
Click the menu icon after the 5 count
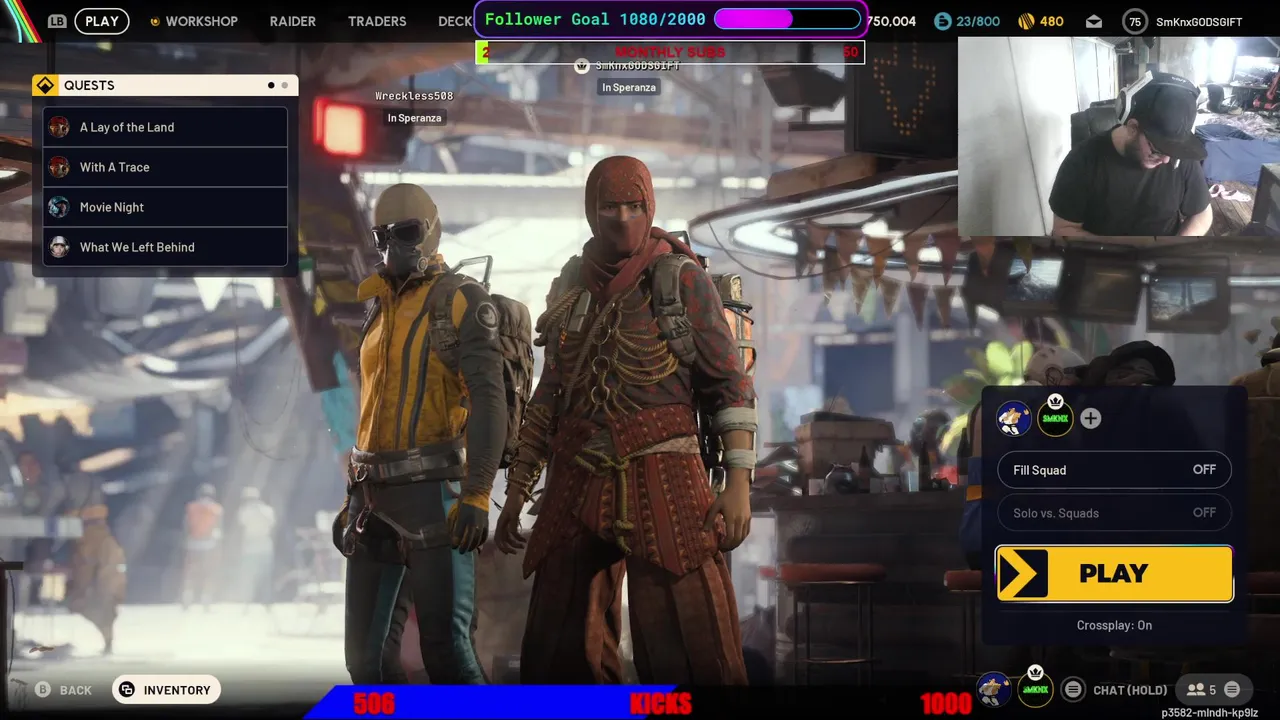(1232, 689)
